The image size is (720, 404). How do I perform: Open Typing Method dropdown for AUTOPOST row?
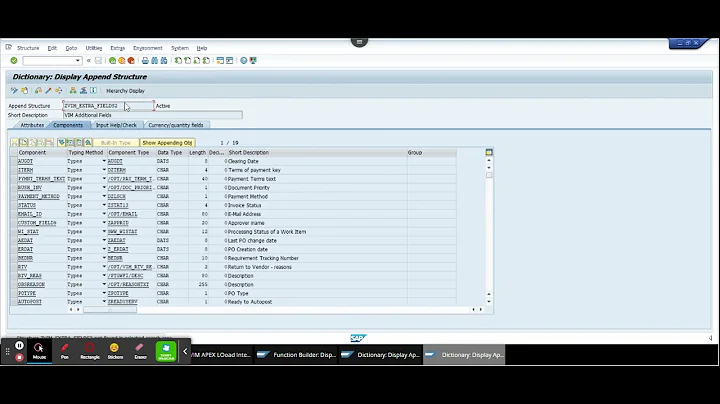pos(104,302)
